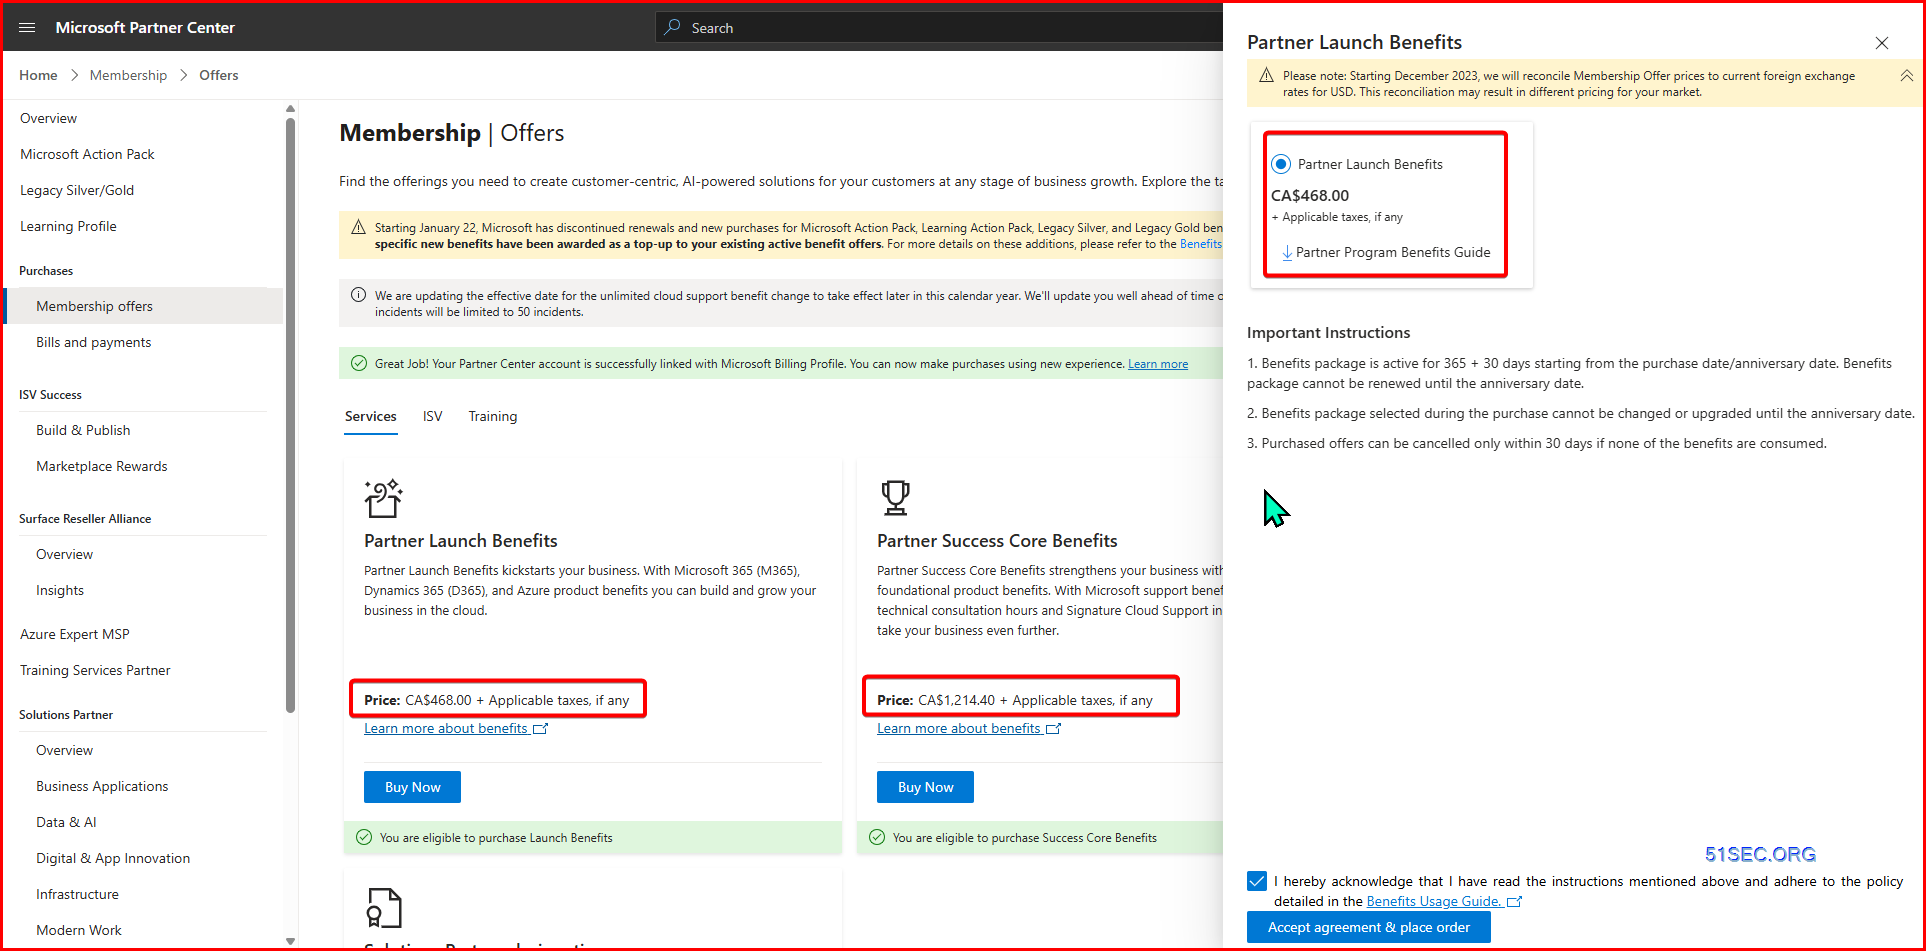Open the Membership breadcrumb
This screenshot has height=951, width=1926.
point(128,75)
